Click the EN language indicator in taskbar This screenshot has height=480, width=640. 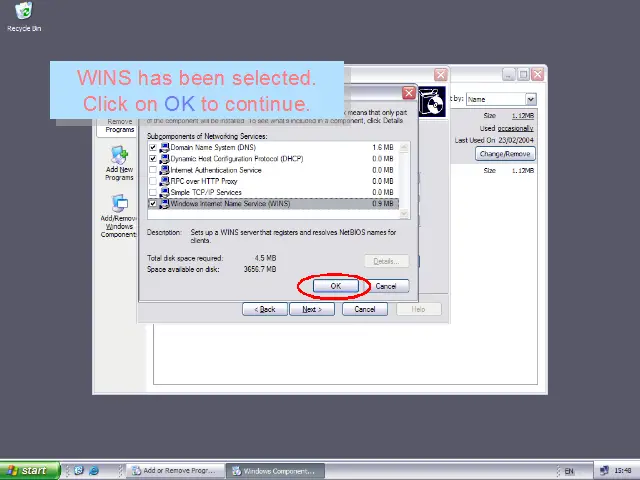point(569,471)
